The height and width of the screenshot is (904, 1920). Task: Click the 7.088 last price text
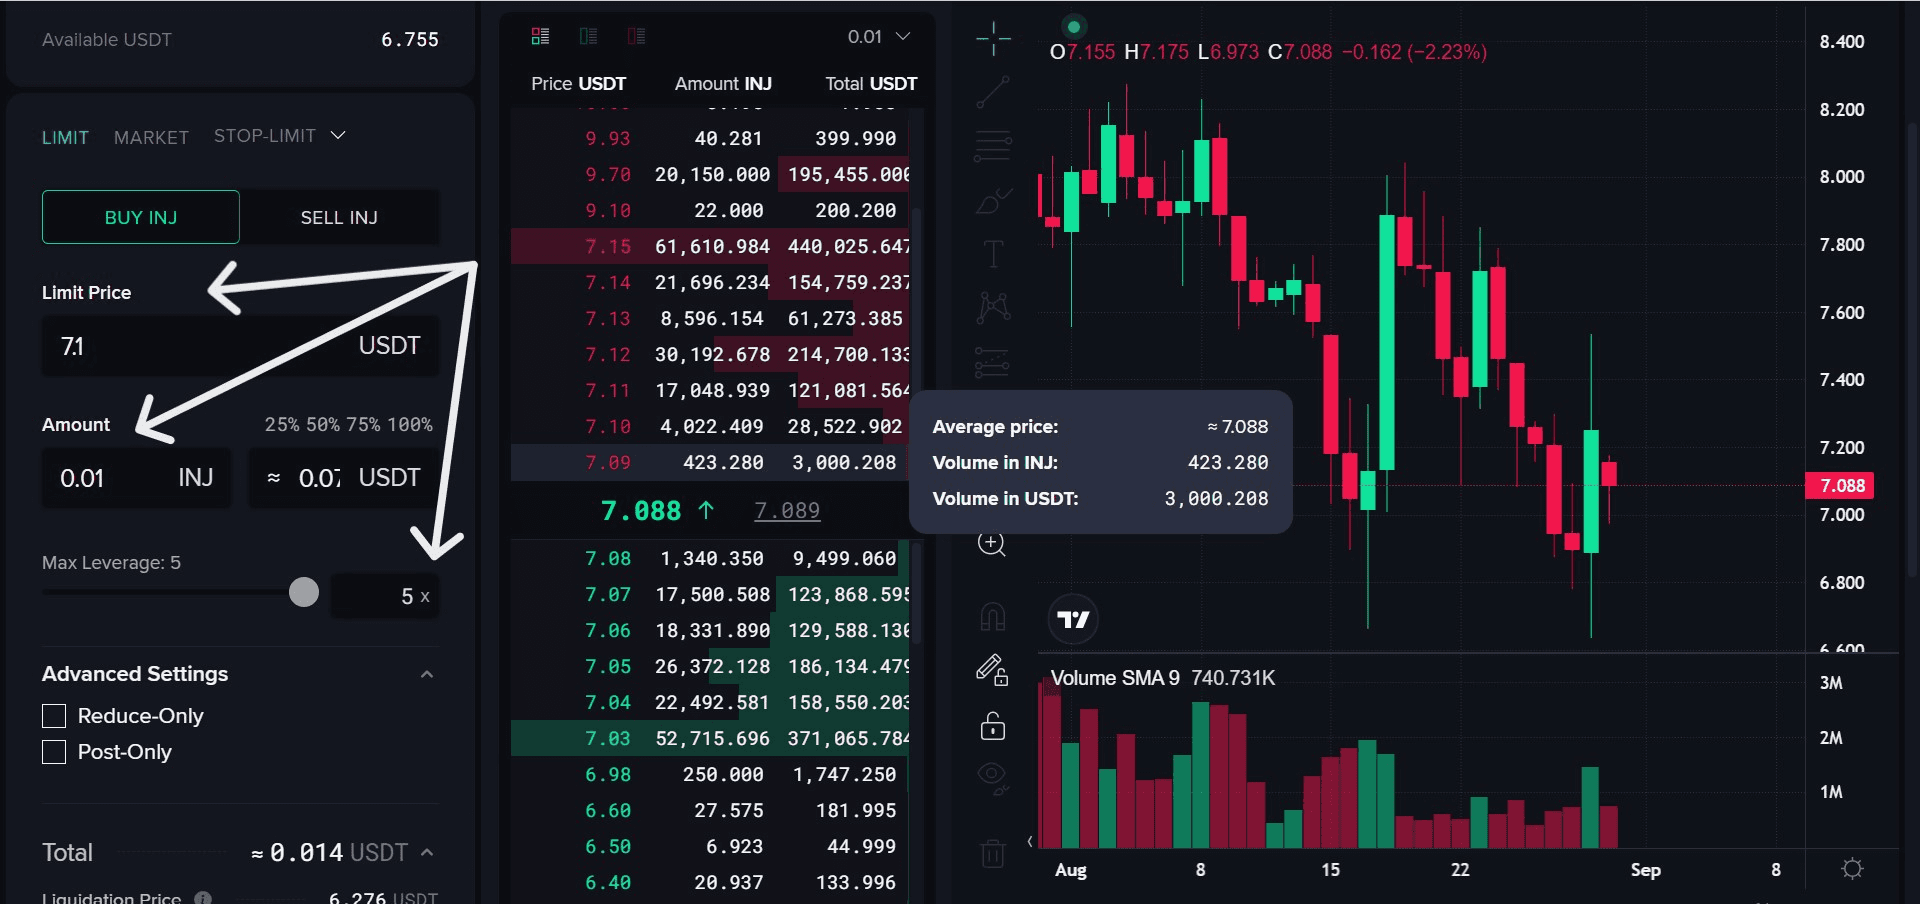click(641, 511)
